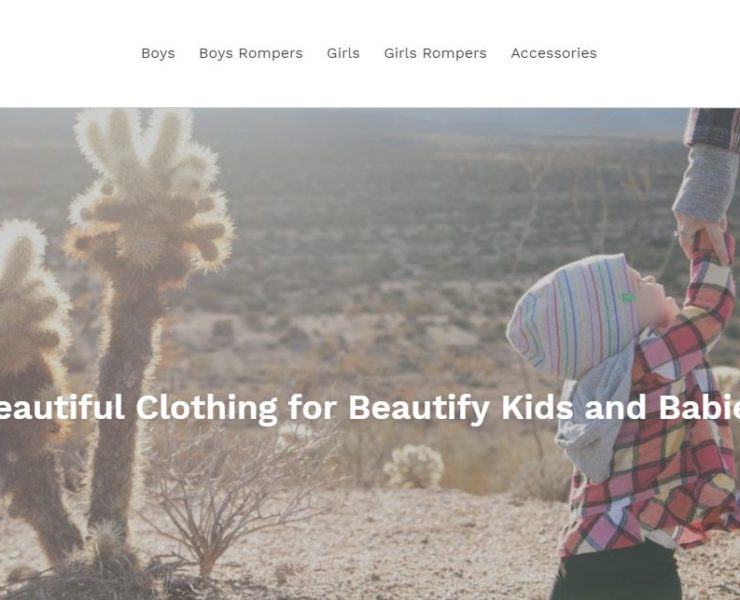Click the word Beautify in the headline
Image resolution: width=740 pixels, height=600 pixels.
click(419, 408)
